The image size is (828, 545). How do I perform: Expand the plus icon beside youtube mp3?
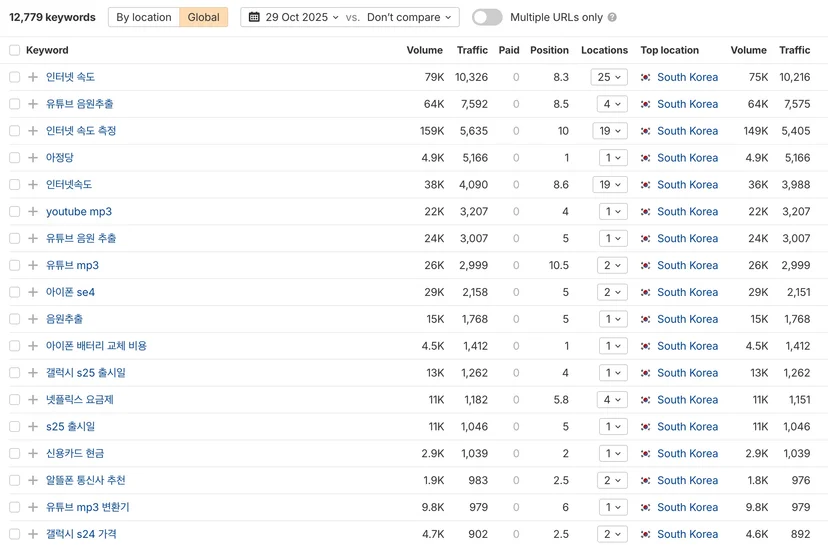click(x=33, y=211)
